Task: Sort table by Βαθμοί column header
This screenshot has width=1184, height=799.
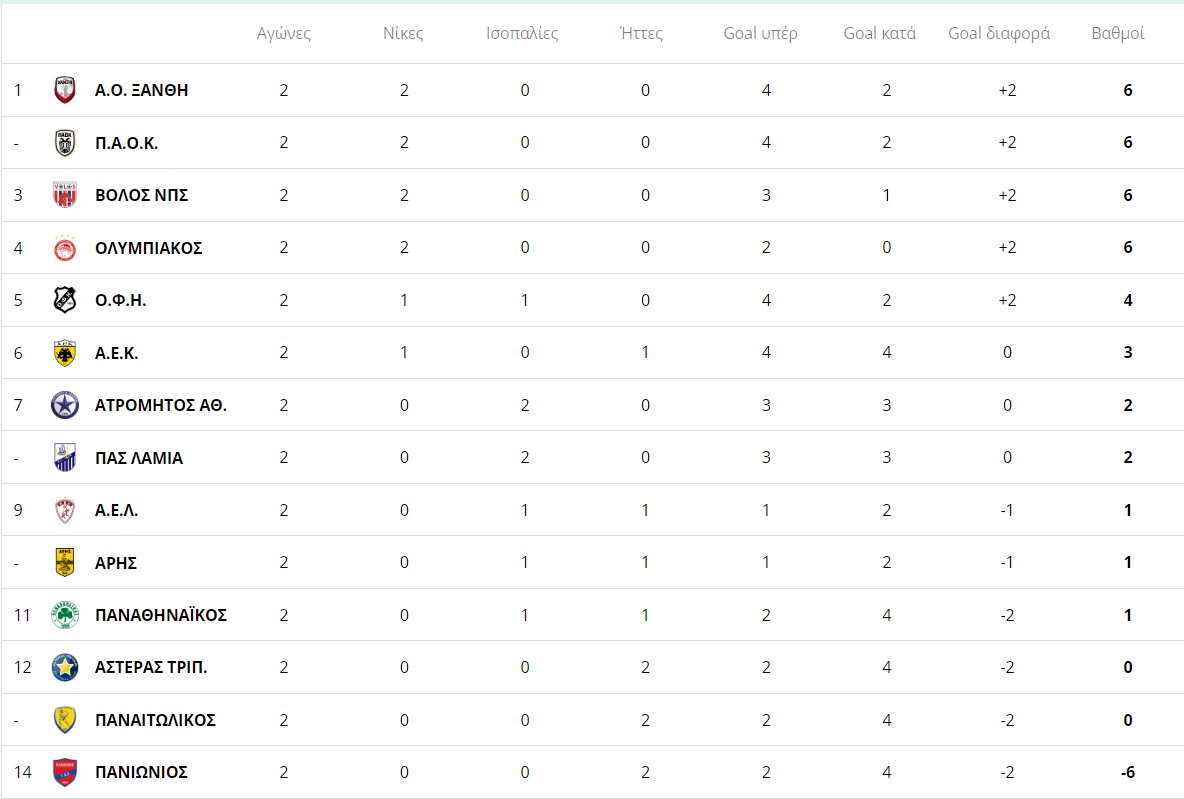Action: [x=1118, y=33]
